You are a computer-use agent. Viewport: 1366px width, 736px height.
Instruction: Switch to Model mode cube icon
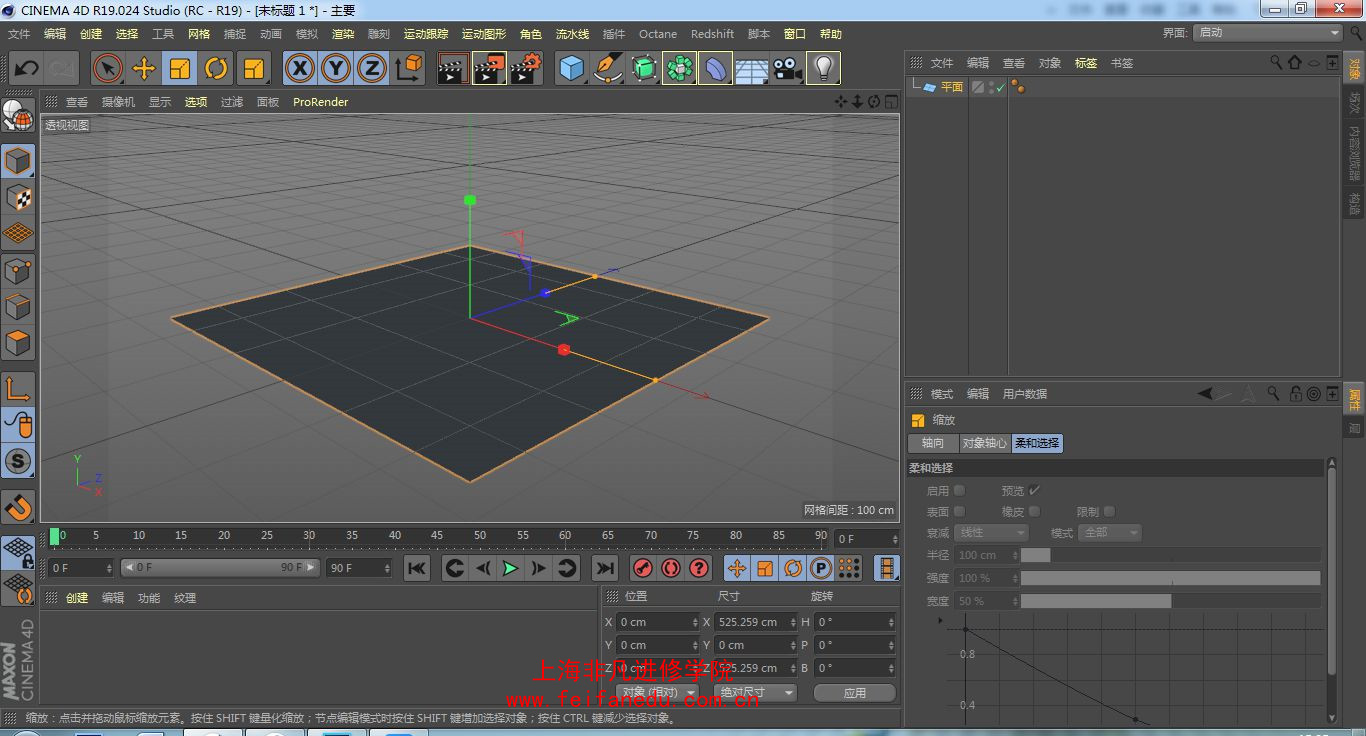click(x=18, y=161)
